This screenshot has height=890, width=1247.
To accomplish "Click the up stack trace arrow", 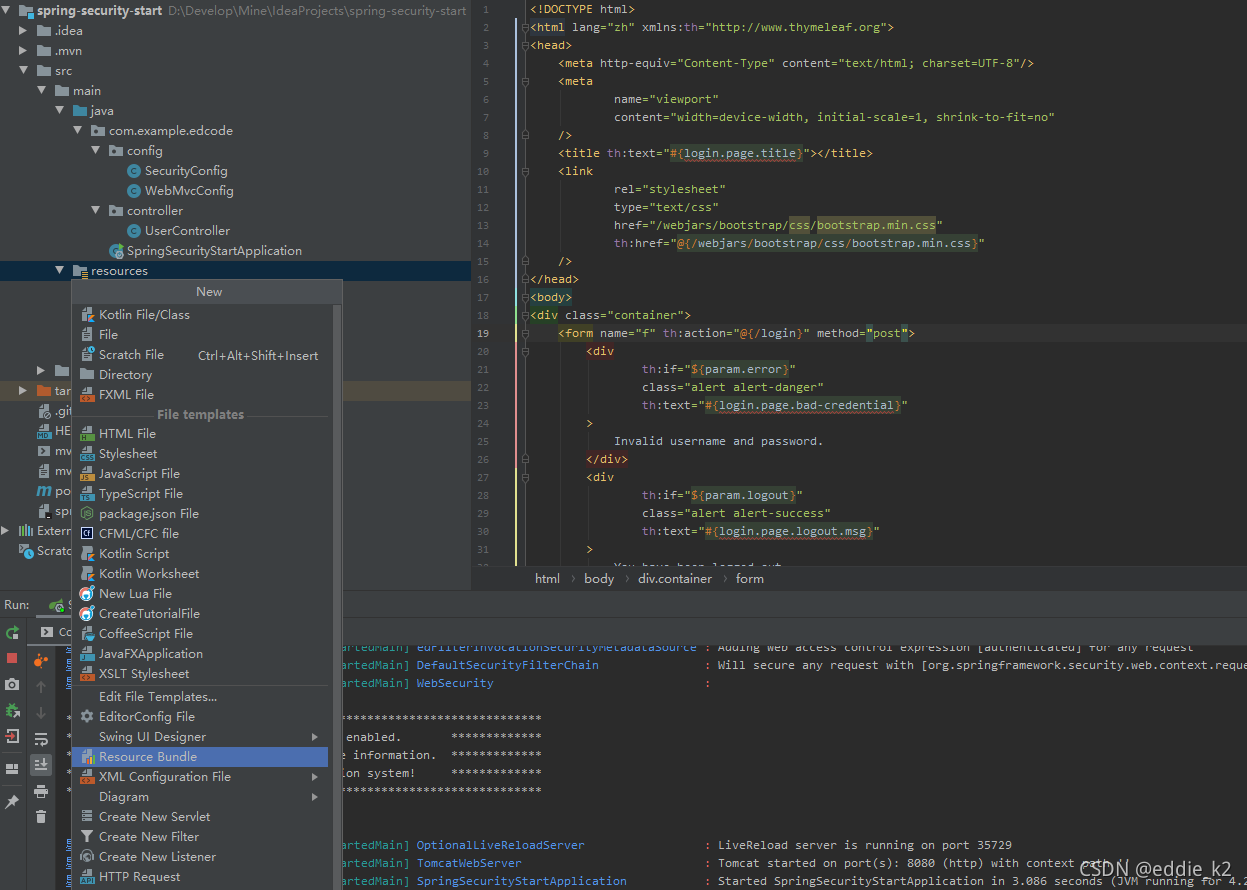I will [x=41, y=687].
